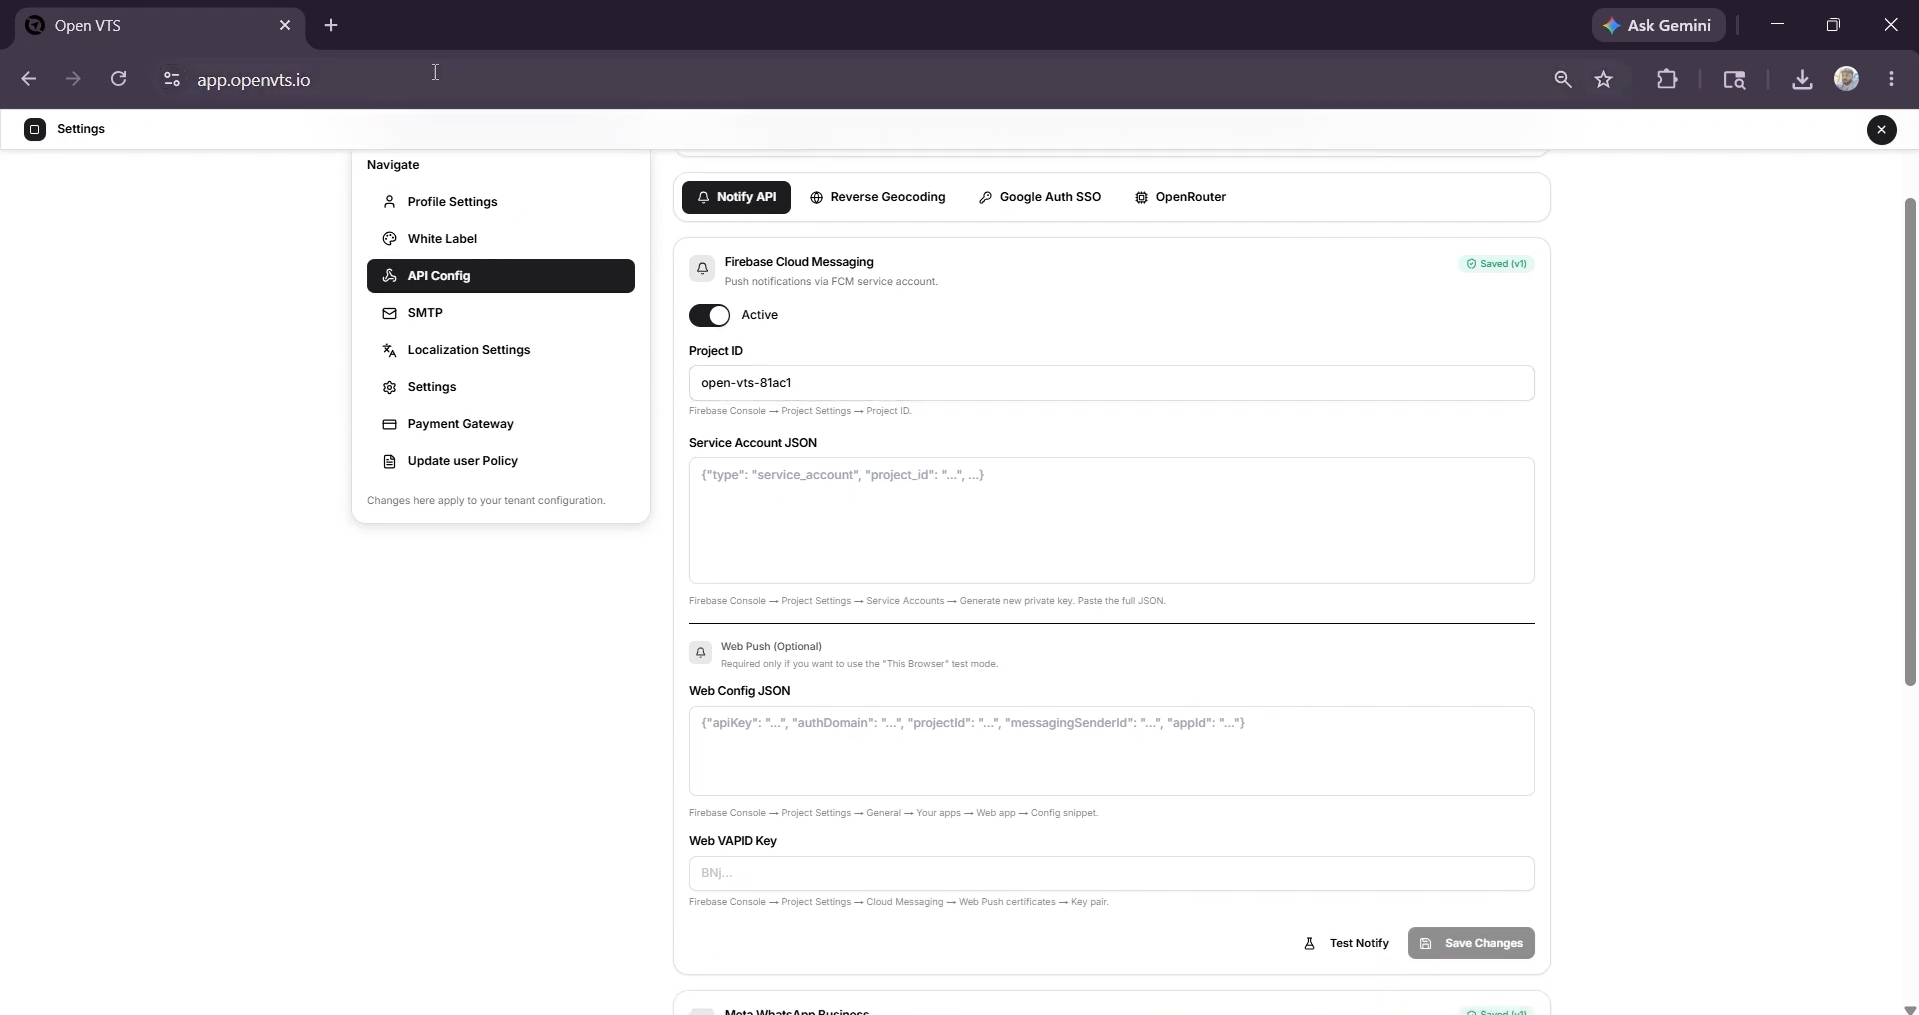Open the browser profile avatar

pyautogui.click(x=1846, y=79)
